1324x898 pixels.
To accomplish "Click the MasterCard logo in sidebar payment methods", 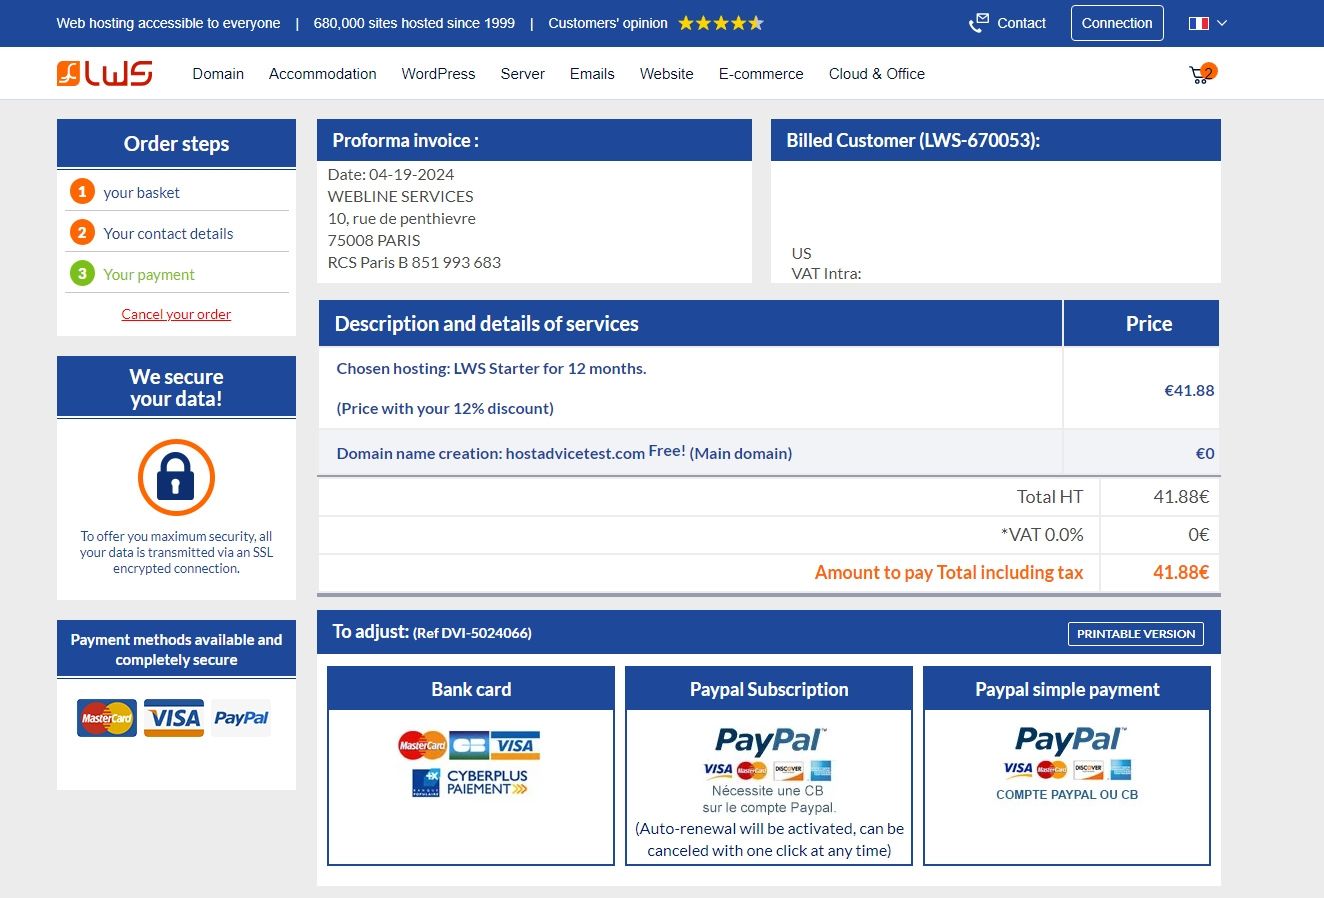I will [107, 718].
